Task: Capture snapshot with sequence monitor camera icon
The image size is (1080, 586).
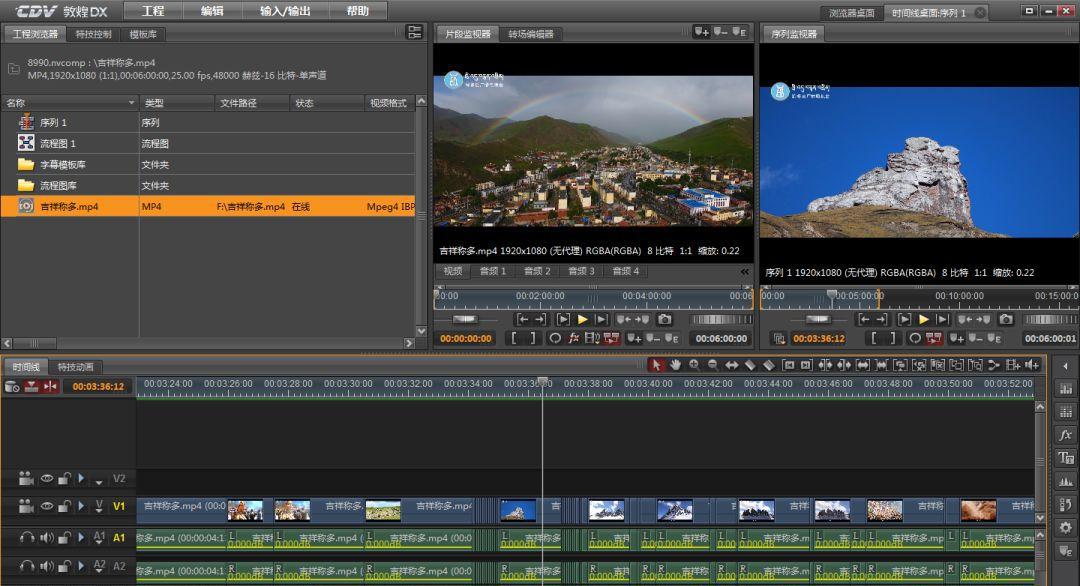Action: coord(1006,320)
